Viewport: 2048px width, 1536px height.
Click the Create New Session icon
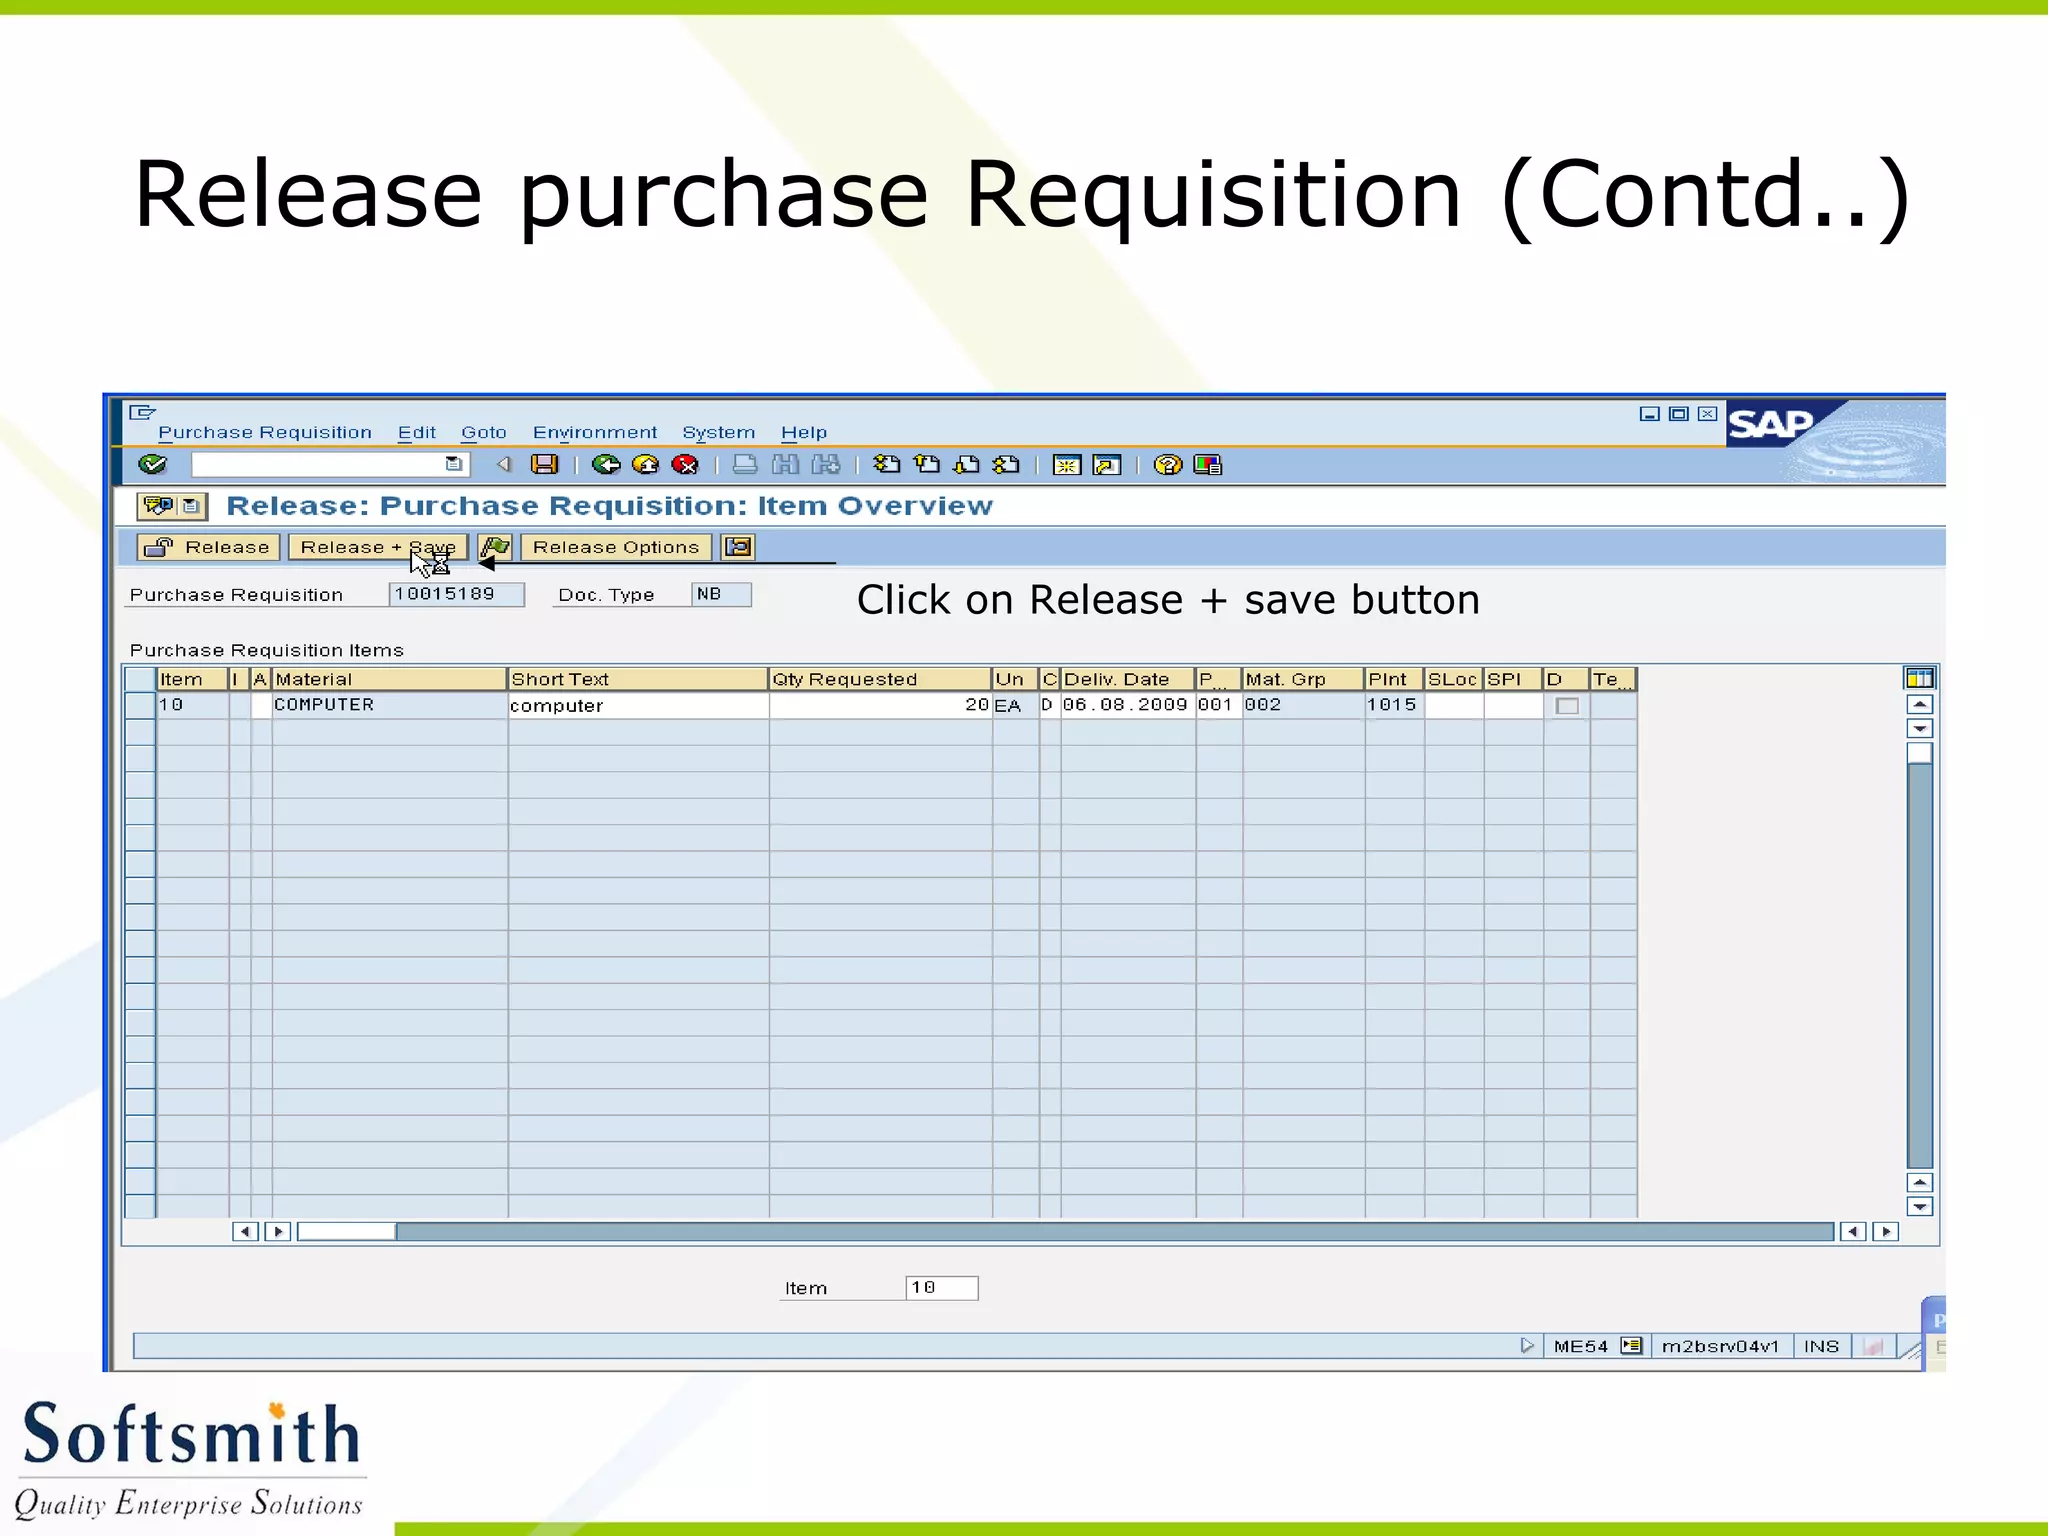[x=1067, y=465]
